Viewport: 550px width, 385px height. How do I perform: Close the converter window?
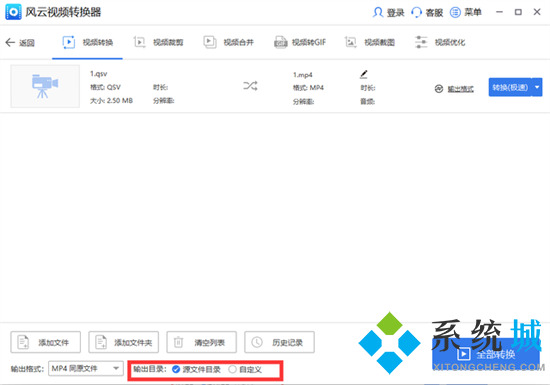(x=537, y=12)
